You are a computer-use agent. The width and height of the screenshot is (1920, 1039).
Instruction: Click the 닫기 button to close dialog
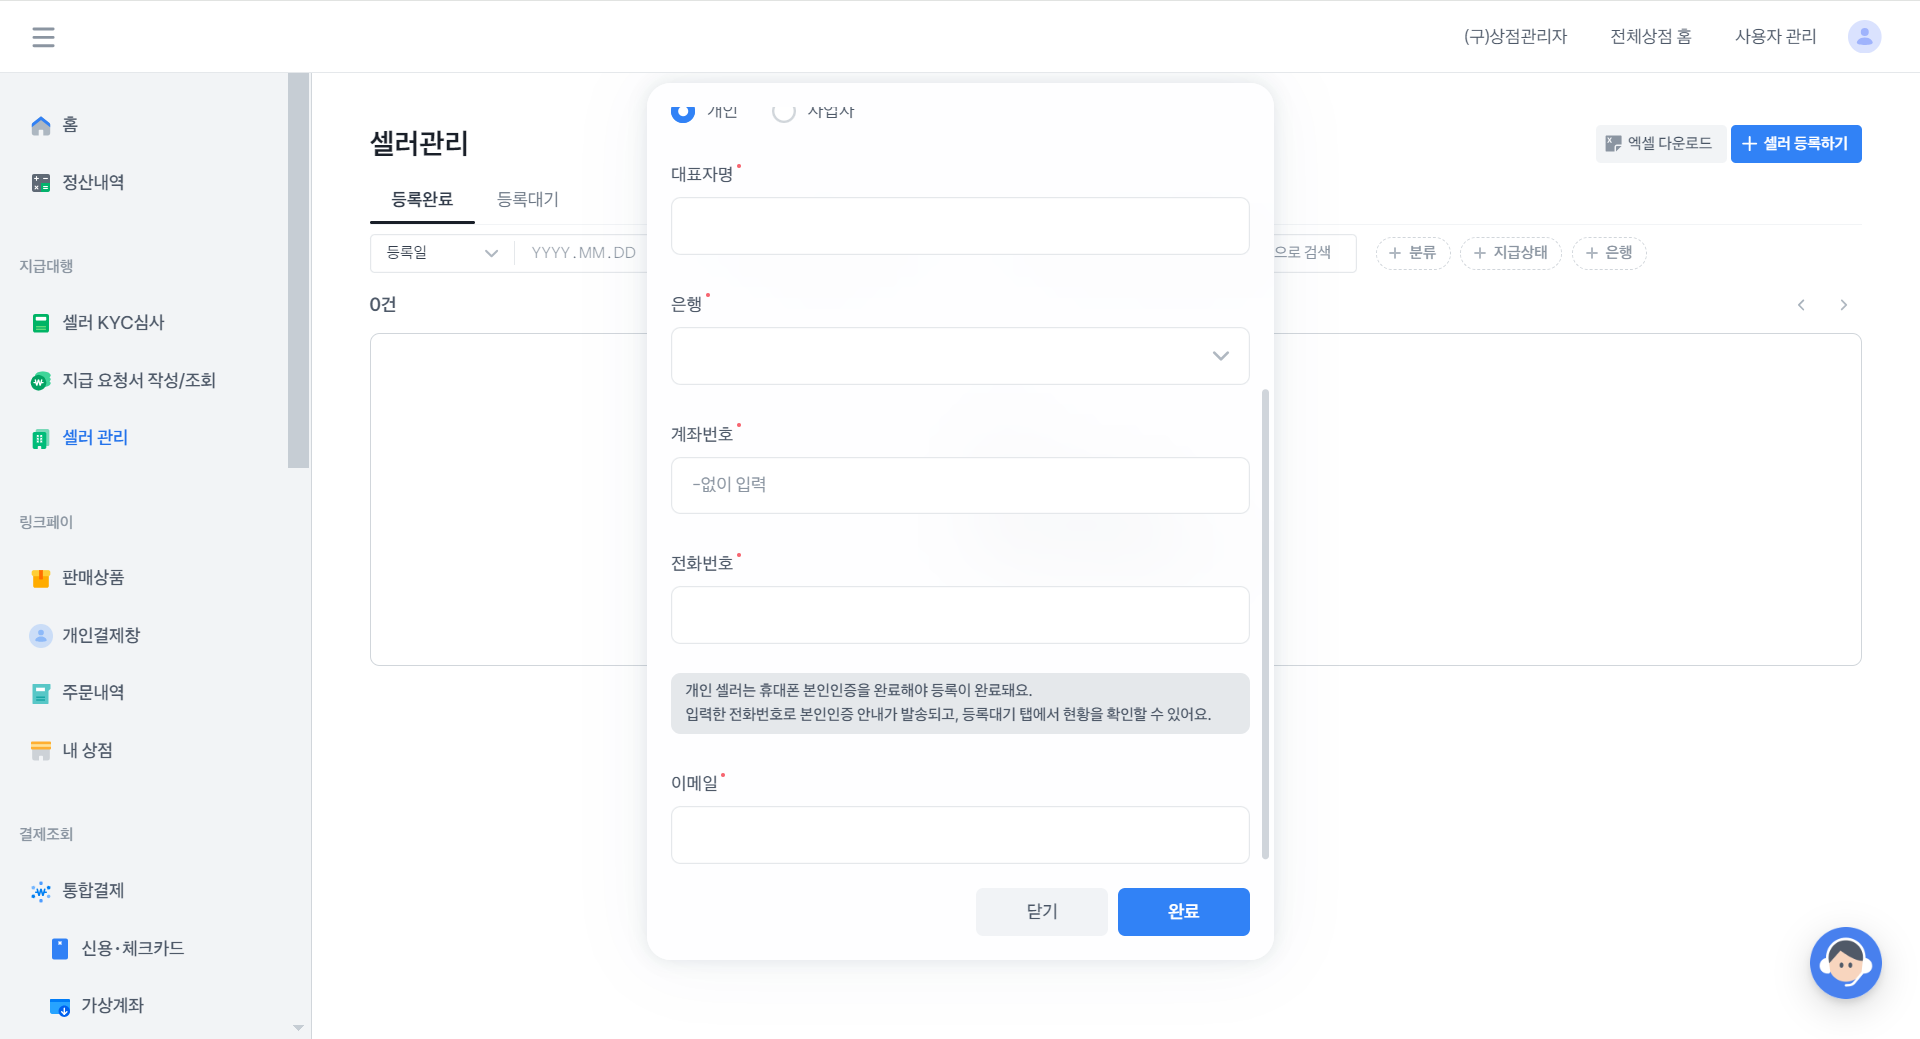pyautogui.click(x=1041, y=911)
